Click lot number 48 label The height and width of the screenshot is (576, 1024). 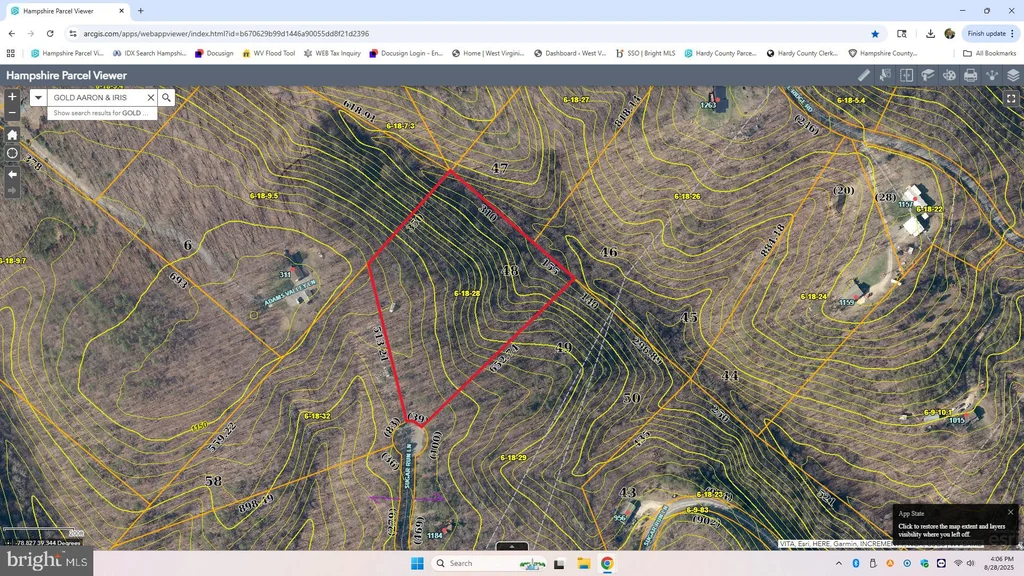coord(509,270)
